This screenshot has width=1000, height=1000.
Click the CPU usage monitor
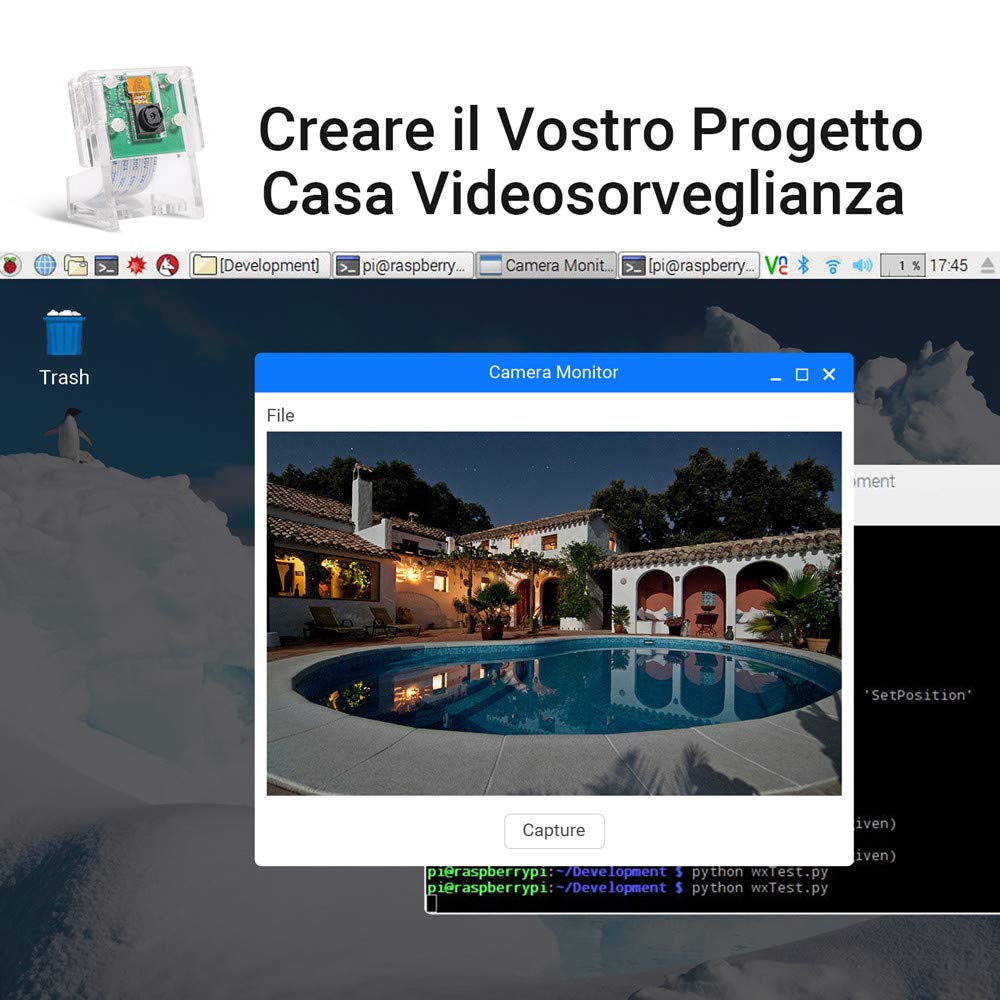902,265
